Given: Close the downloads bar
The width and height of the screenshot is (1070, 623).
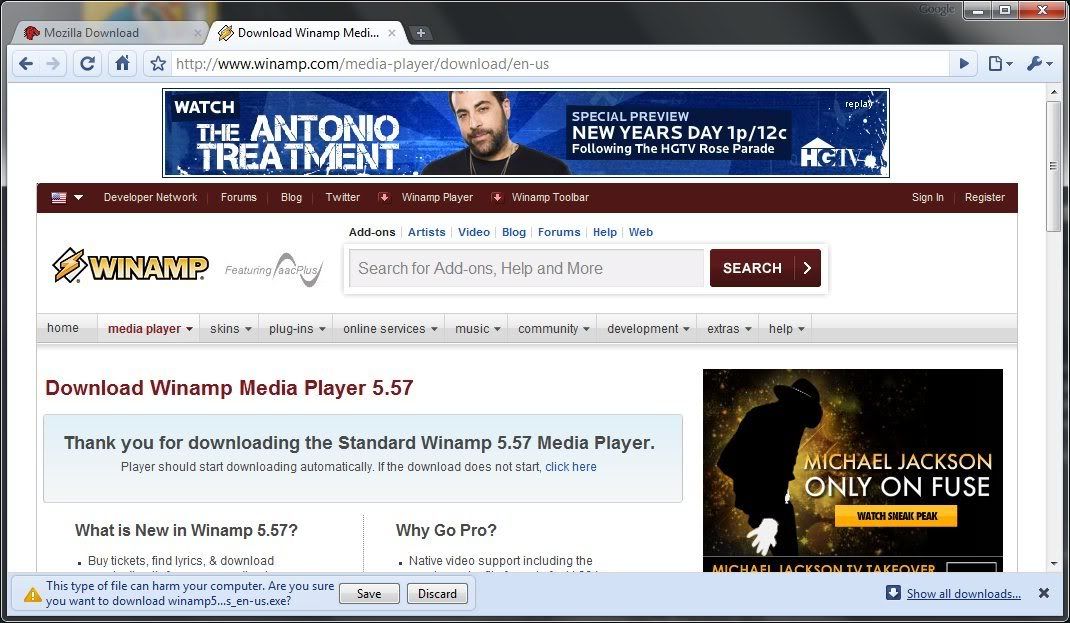Looking at the screenshot, I should point(1043,593).
